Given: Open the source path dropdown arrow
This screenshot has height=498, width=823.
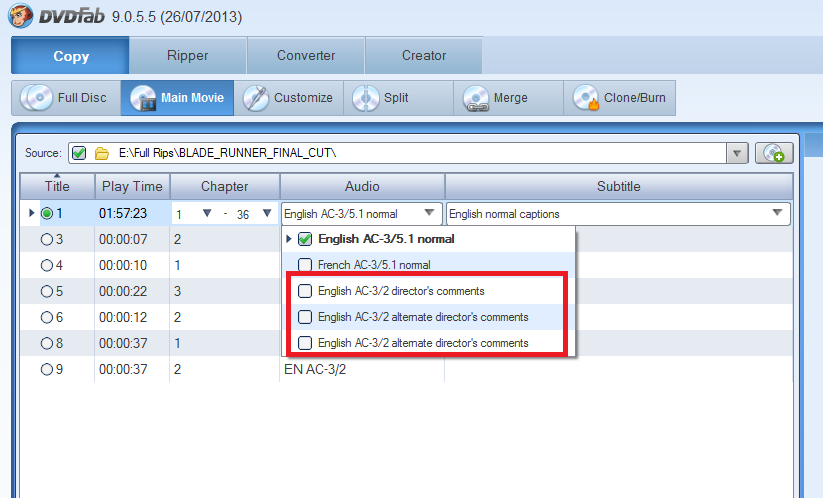Looking at the screenshot, I should pos(737,153).
